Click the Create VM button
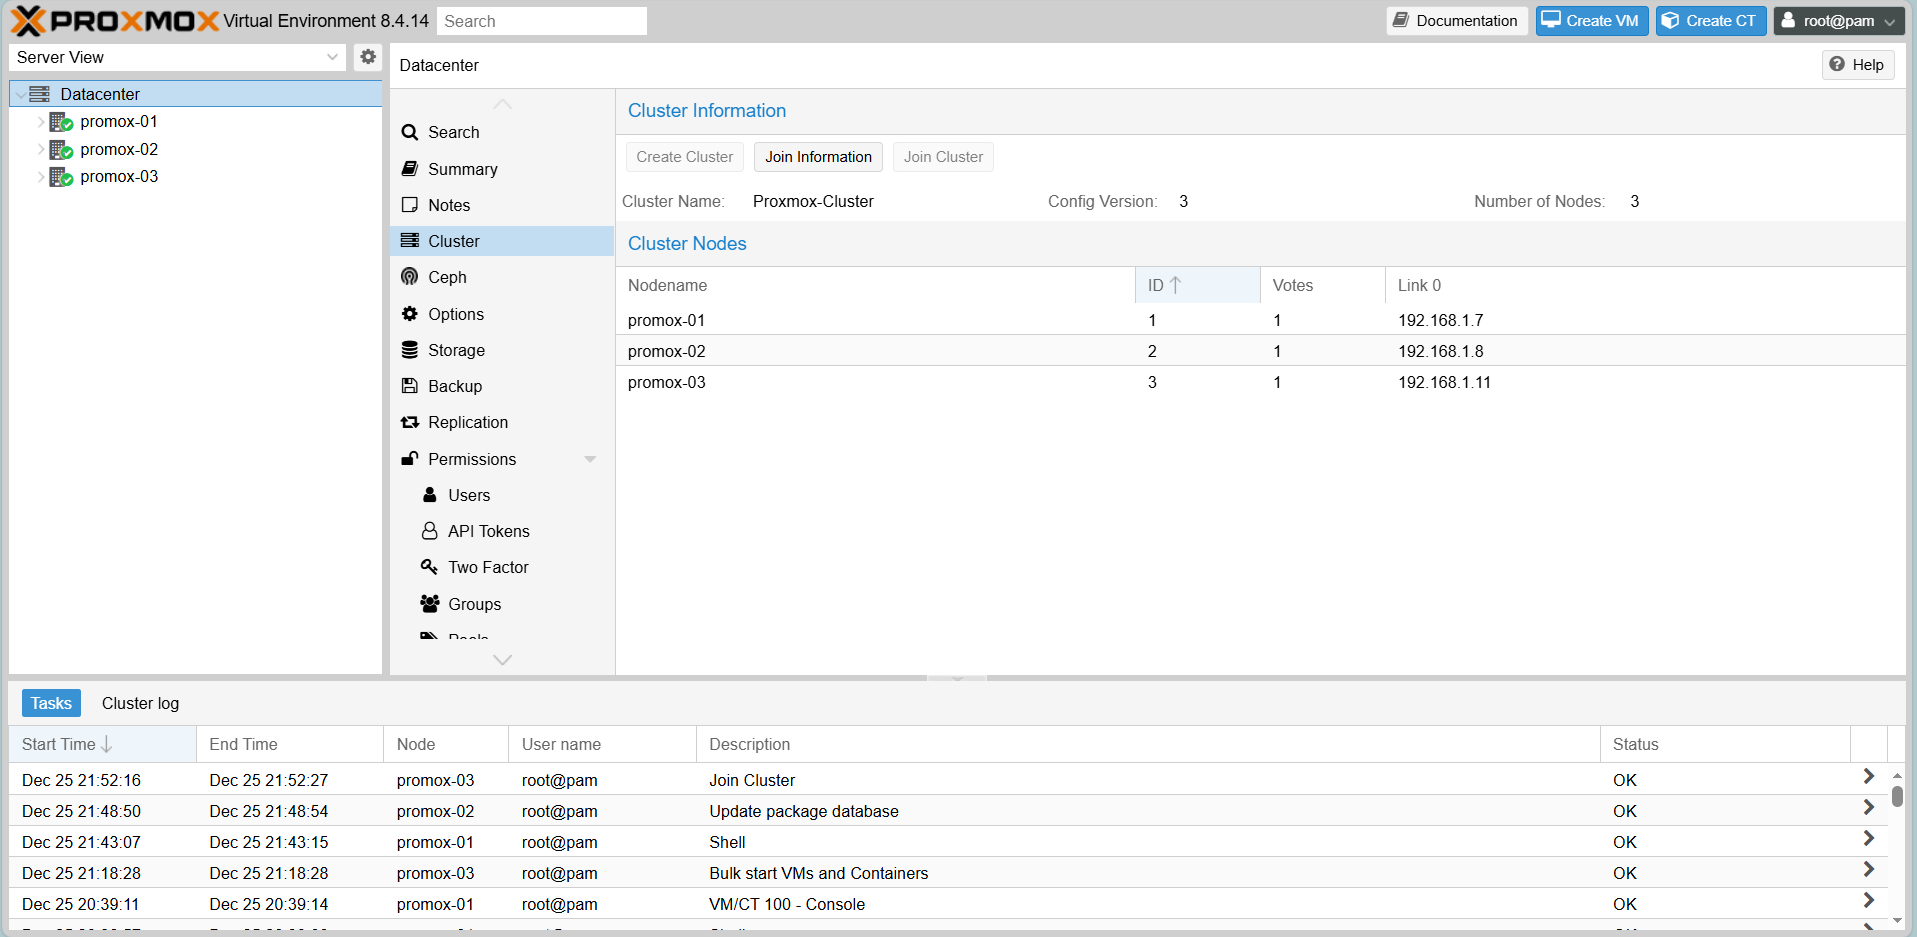This screenshot has height=937, width=1917. 1591,21
